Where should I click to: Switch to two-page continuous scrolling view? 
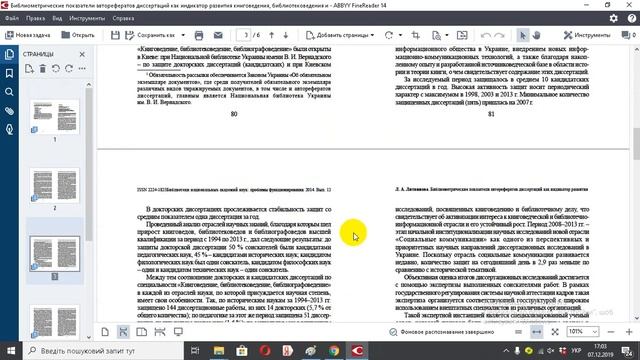tap(160, 332)
